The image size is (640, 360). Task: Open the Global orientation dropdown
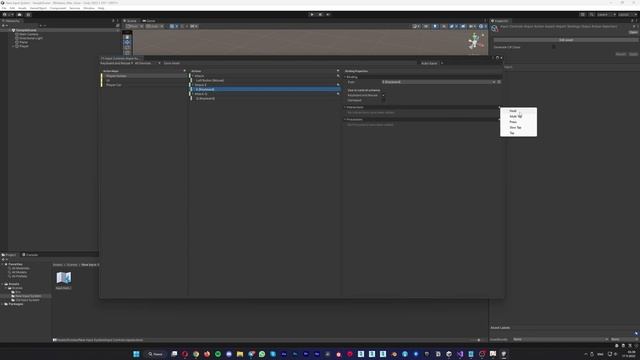point(154,26)
